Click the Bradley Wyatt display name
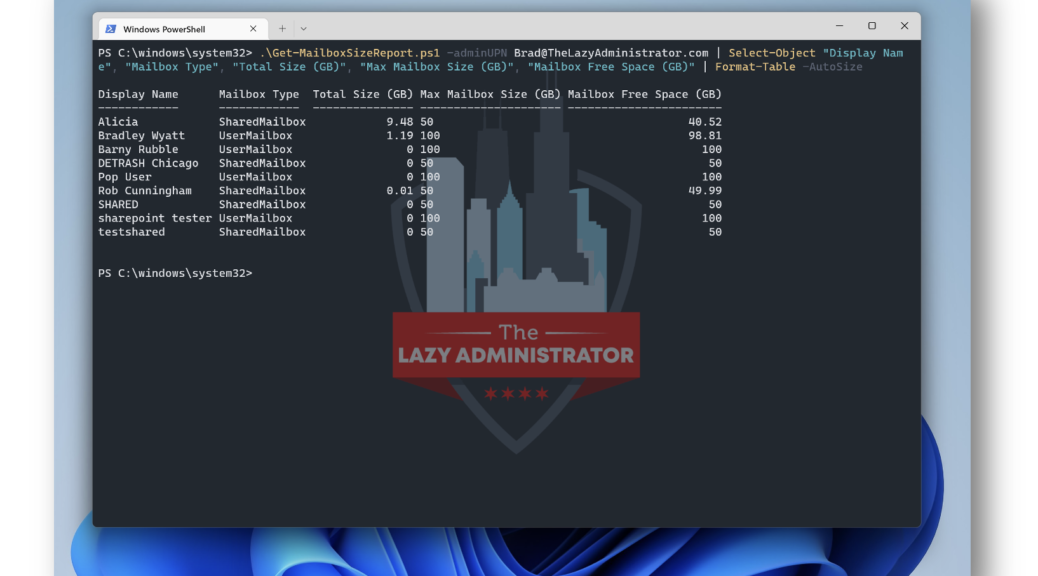The image size is (1038, 576). pos(141,136)
